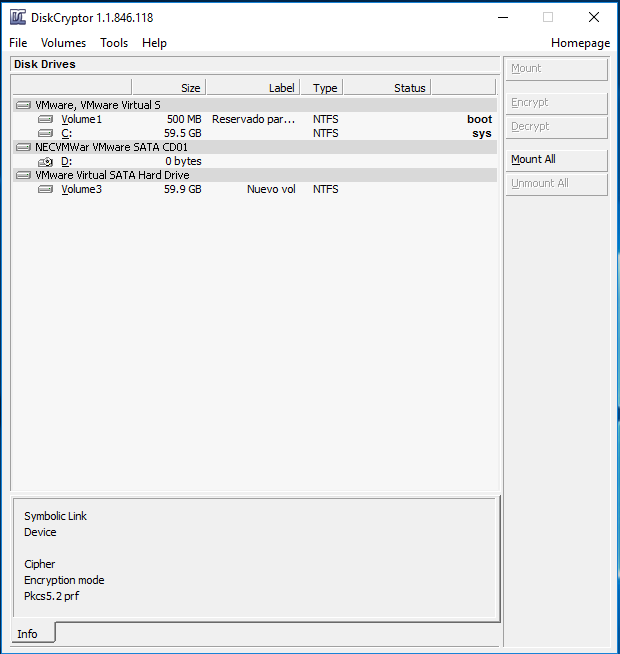Click the Cipher info label
This screenshot has width=620, height=654.
(x=40, y=564)
